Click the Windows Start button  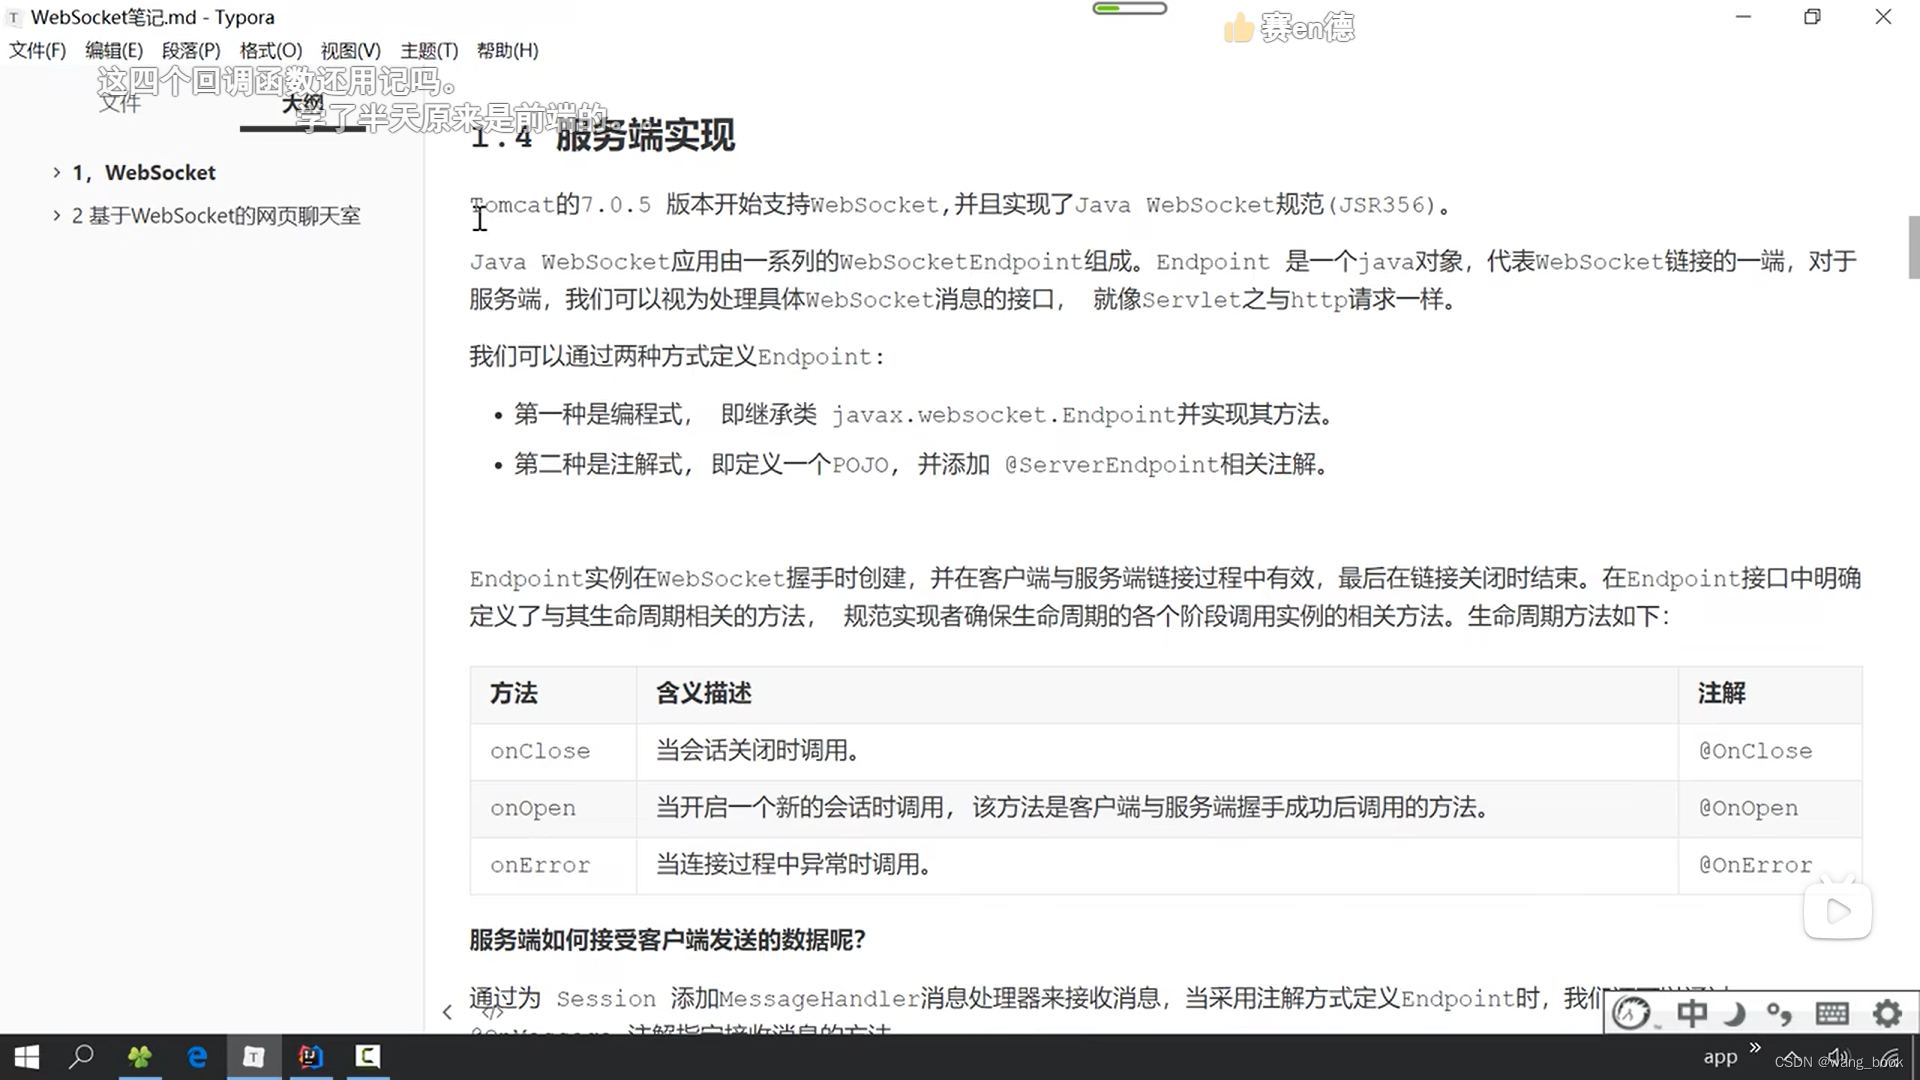click(x=25, y=1057)
